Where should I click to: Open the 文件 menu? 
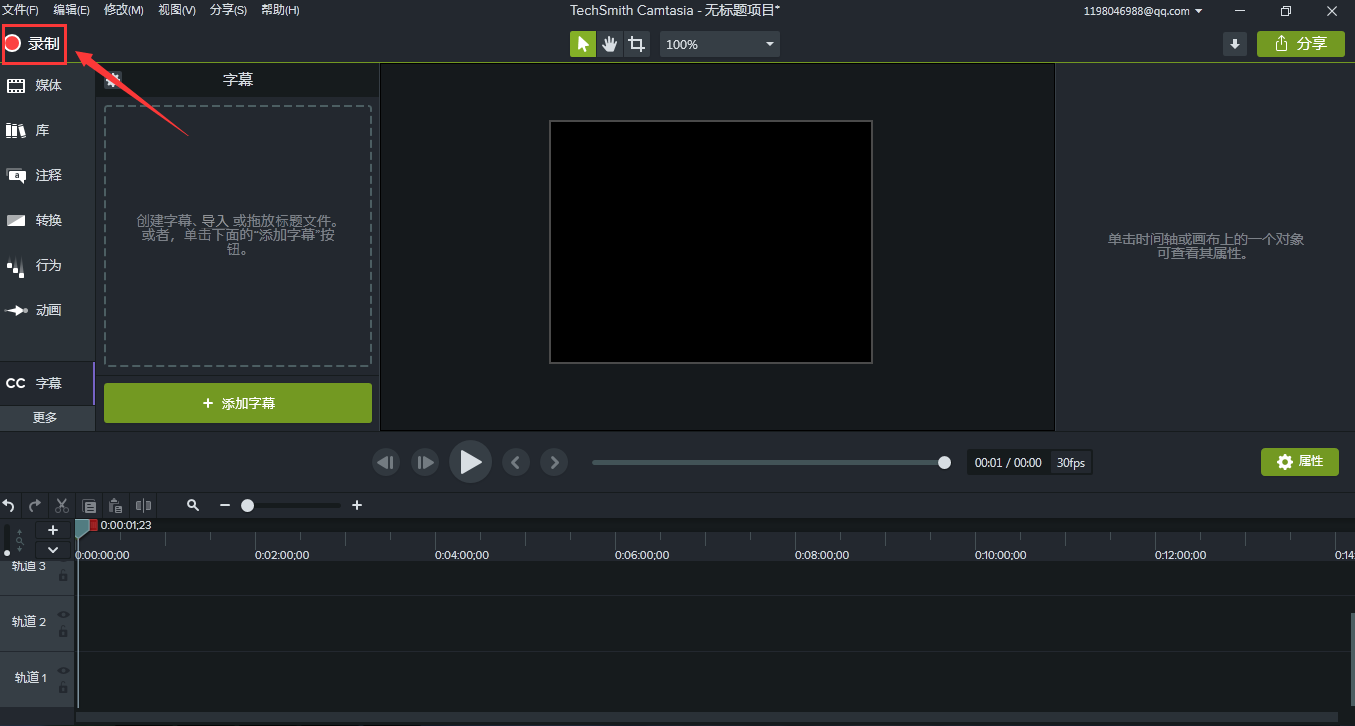(20, 10)
